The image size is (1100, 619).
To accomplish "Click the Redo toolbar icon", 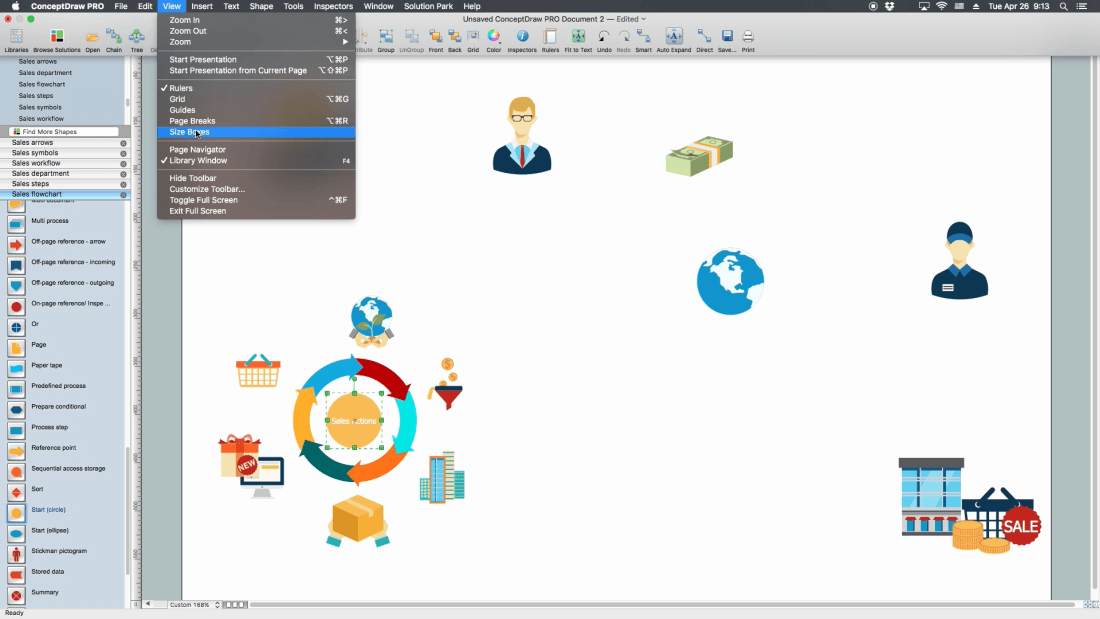I will [624, 40].
